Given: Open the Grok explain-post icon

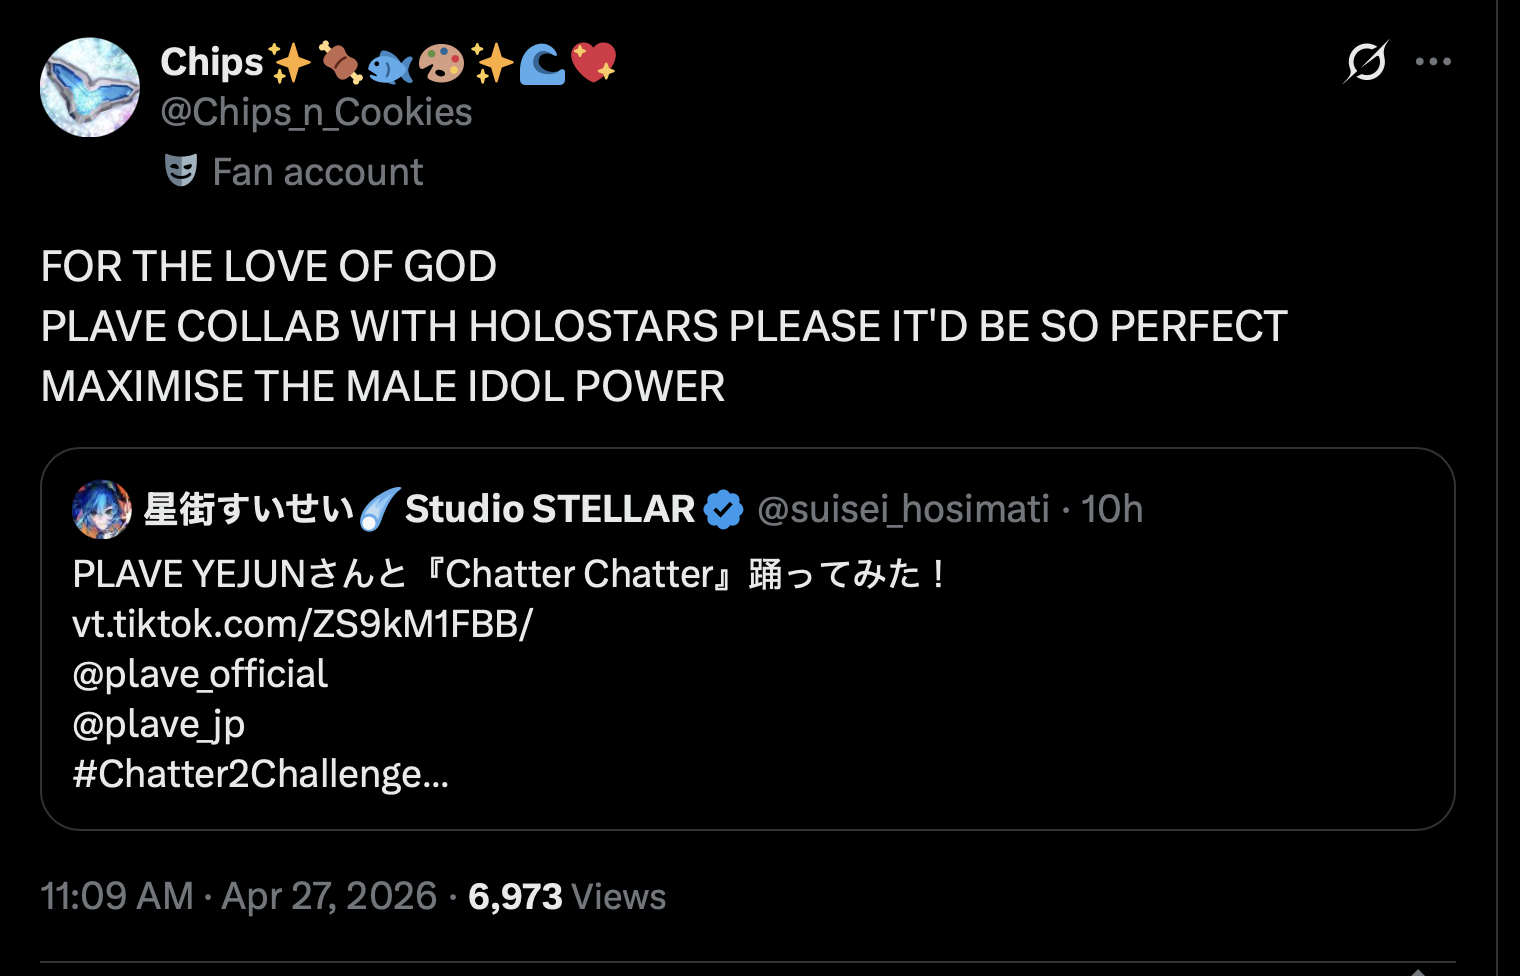Looking at the screenshot, I should (1366, 62).
